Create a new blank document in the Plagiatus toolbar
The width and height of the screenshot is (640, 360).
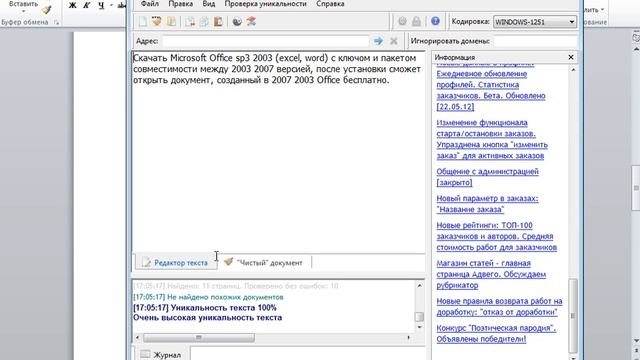pyautogui.click(x=142, y=21)
